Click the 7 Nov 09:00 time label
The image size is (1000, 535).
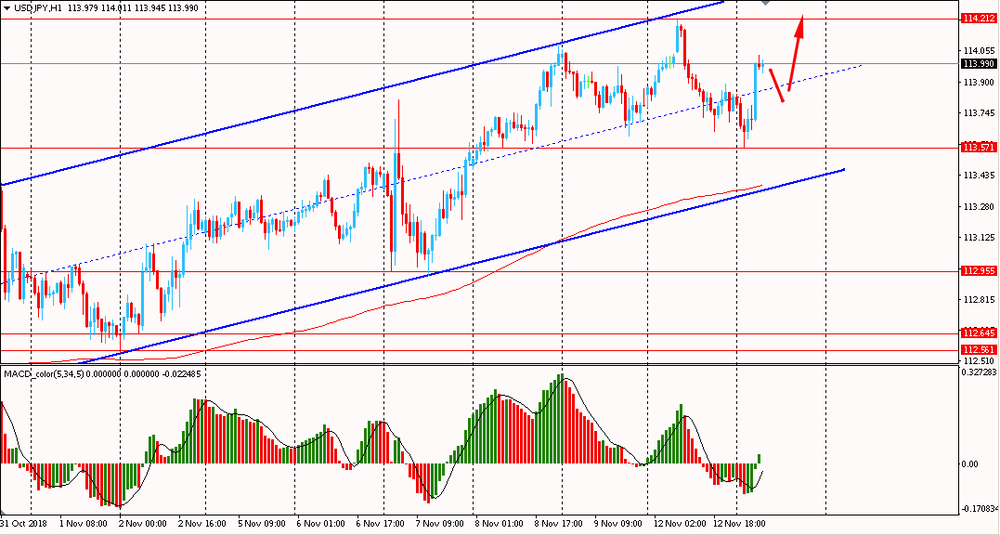click(x=439, y=523)
